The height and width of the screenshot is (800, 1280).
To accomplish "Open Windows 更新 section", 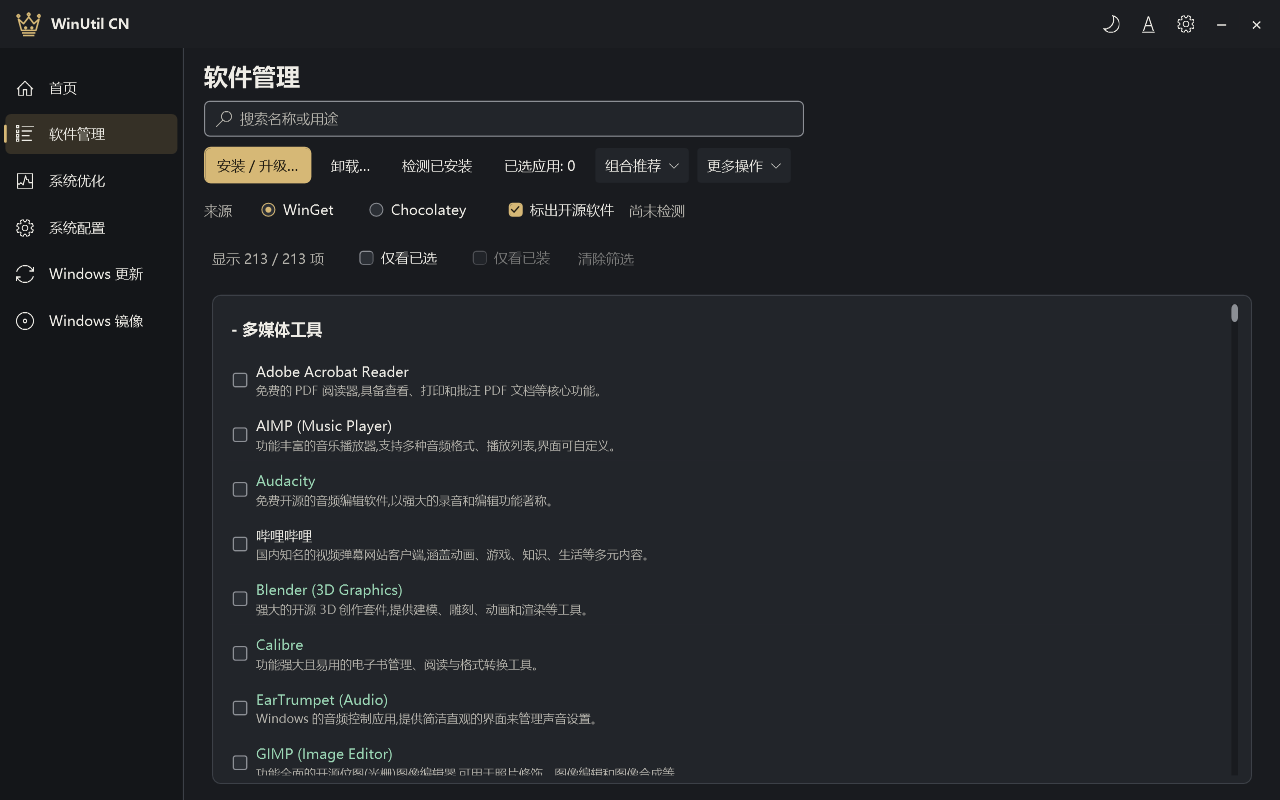I will 91,274.
